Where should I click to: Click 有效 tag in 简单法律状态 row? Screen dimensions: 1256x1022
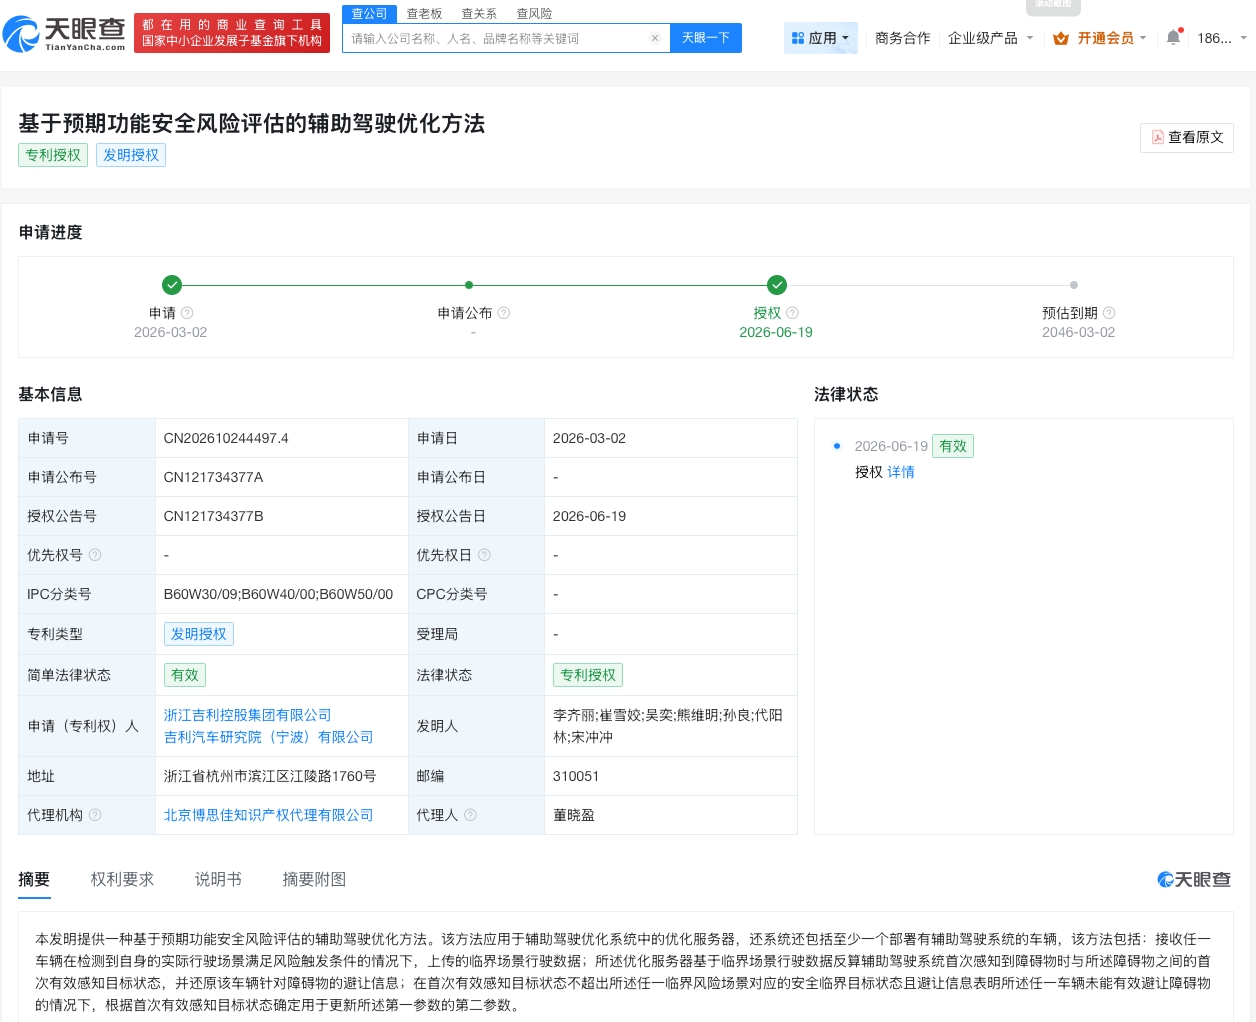click(x=185, y=675)
